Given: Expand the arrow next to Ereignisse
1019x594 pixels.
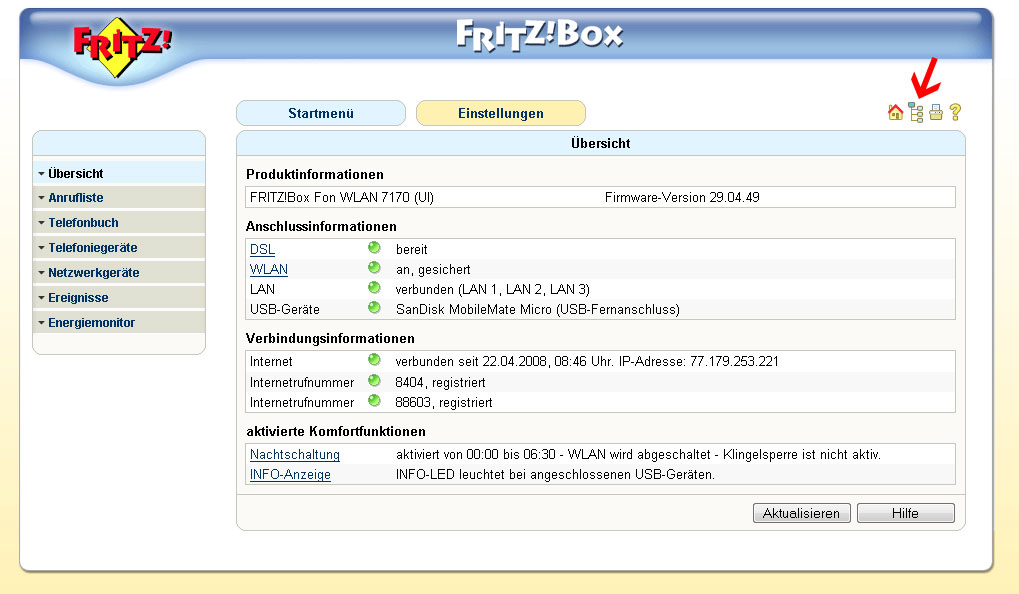Looking at the screenshot, I should click(x=41, y=298).
